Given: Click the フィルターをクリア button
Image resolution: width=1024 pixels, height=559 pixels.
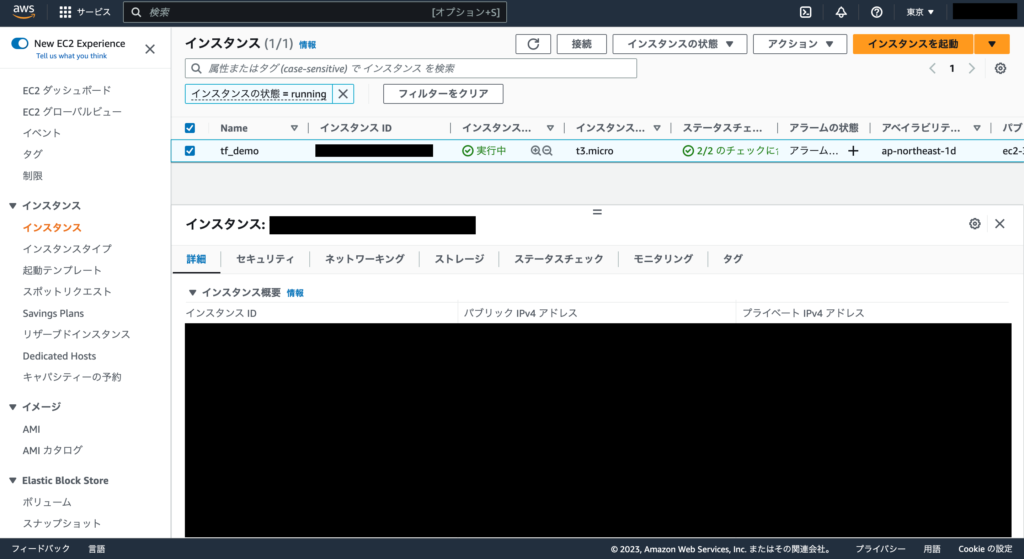Looking at the screenshot, I should click(x=443, y=93).
